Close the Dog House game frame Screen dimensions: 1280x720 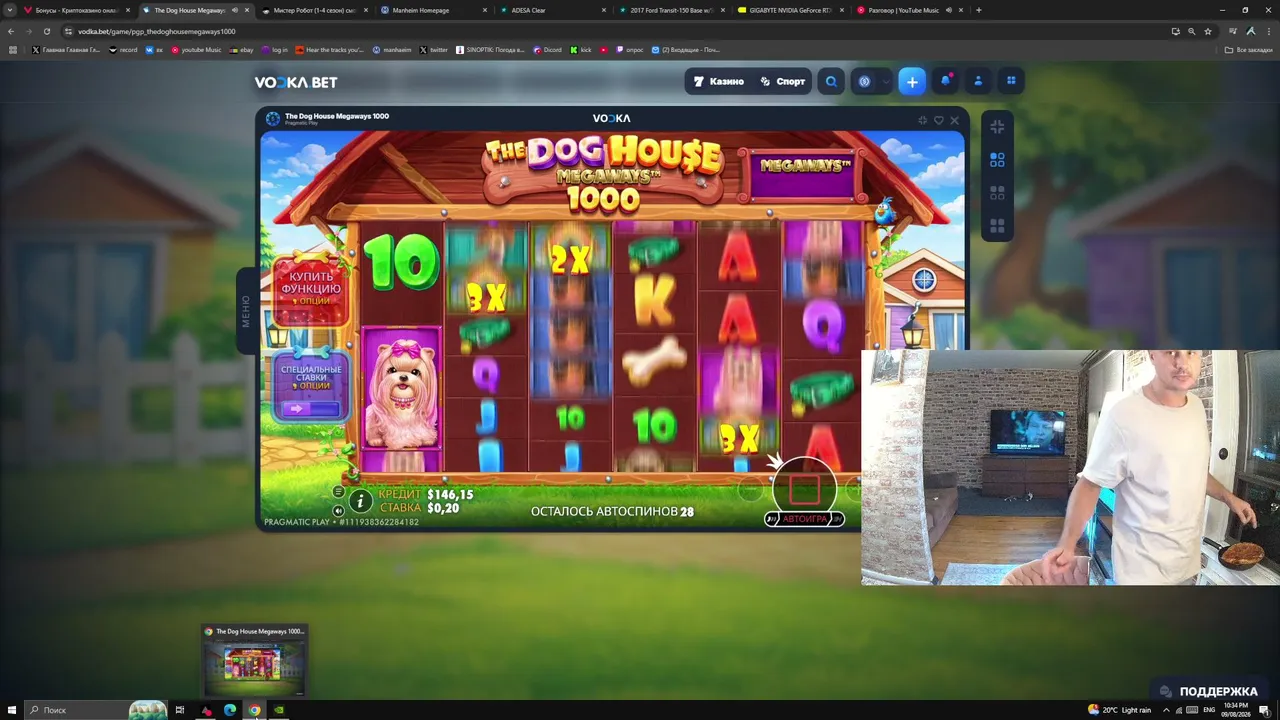click(954, 120)
